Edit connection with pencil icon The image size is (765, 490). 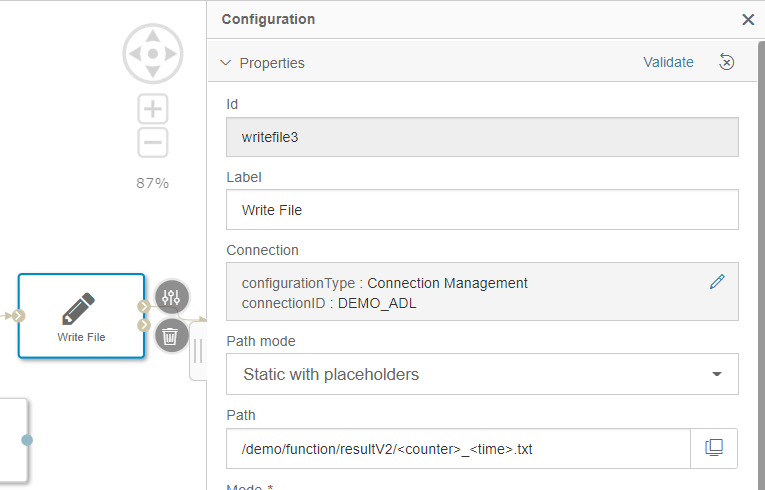[716, 282]
